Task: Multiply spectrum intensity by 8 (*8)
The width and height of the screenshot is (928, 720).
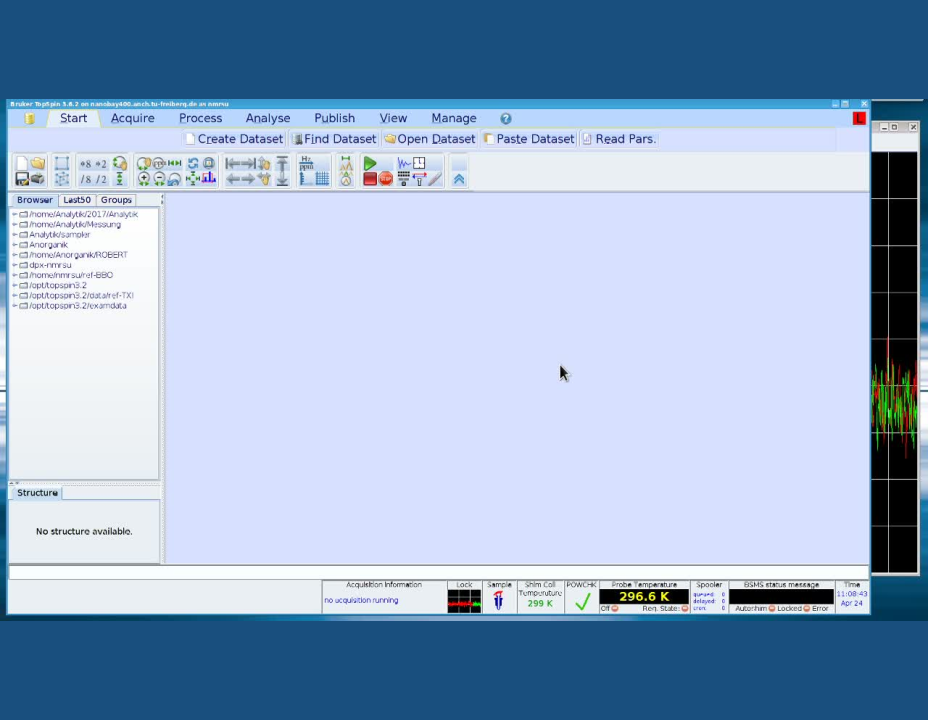Action: [x=86, y=164]
